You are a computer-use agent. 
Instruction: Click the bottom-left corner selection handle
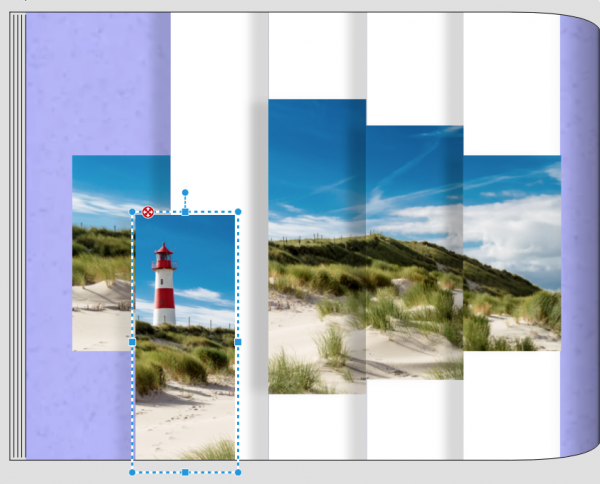click(x=132, y=472)
